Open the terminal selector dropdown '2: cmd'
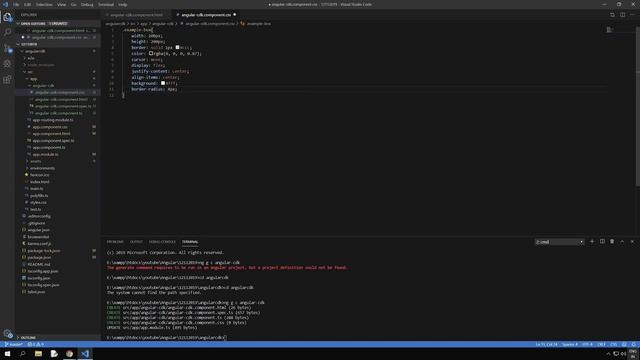640x360 pixels. point(559,242)
